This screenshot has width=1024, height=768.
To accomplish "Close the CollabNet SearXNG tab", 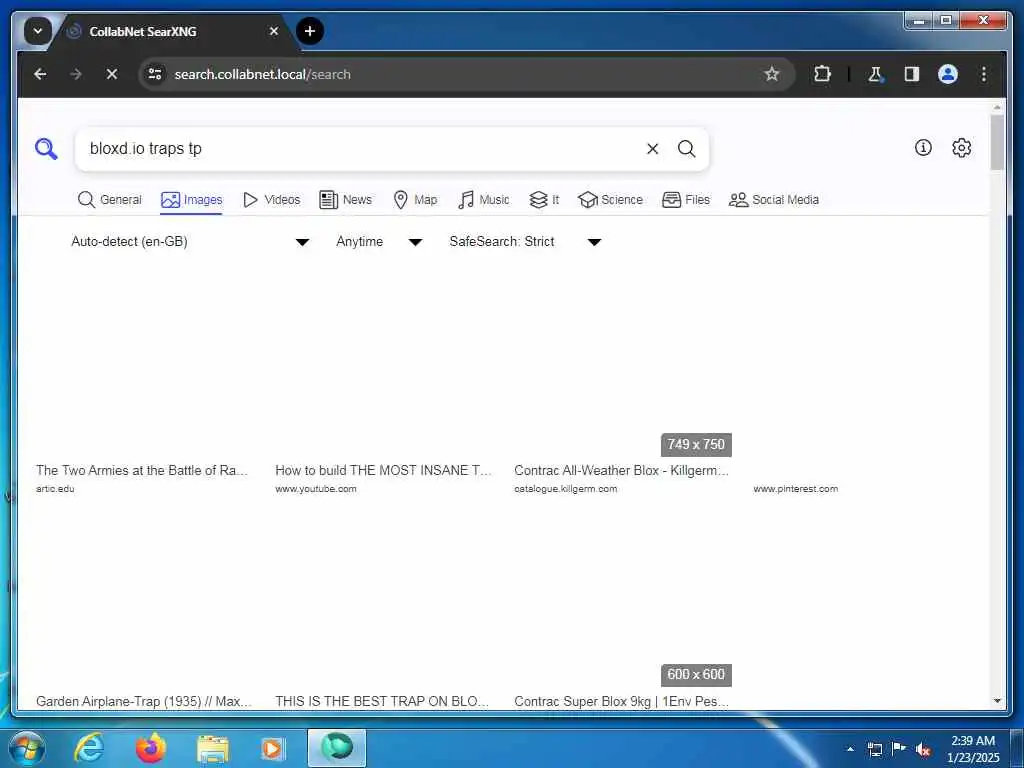I will [x=274, y=31].
